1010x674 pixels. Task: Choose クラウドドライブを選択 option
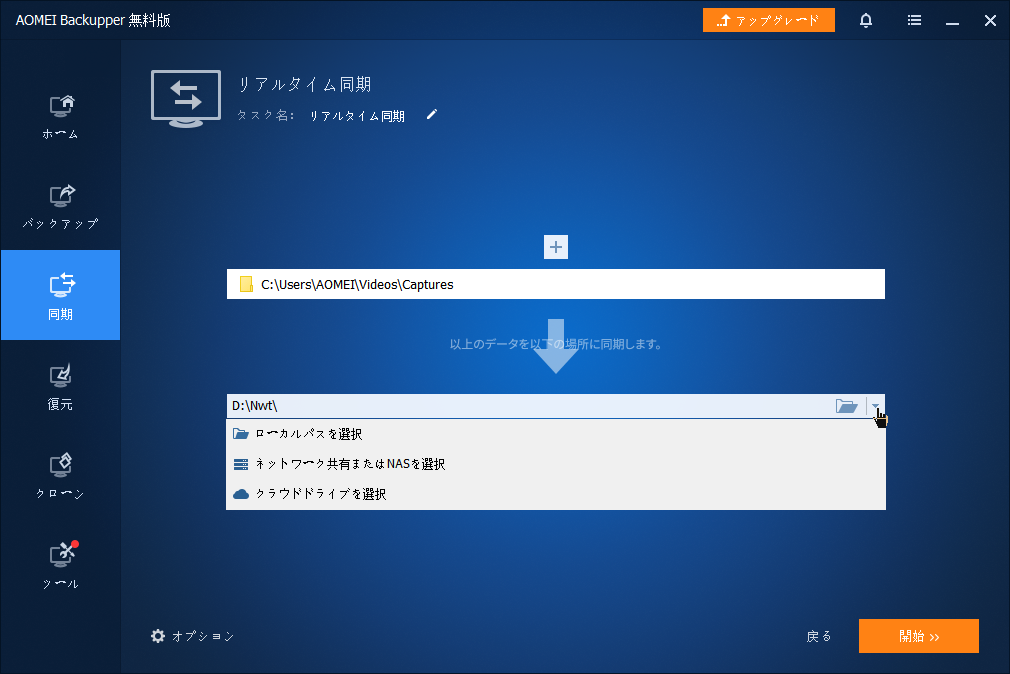point(556,494)
